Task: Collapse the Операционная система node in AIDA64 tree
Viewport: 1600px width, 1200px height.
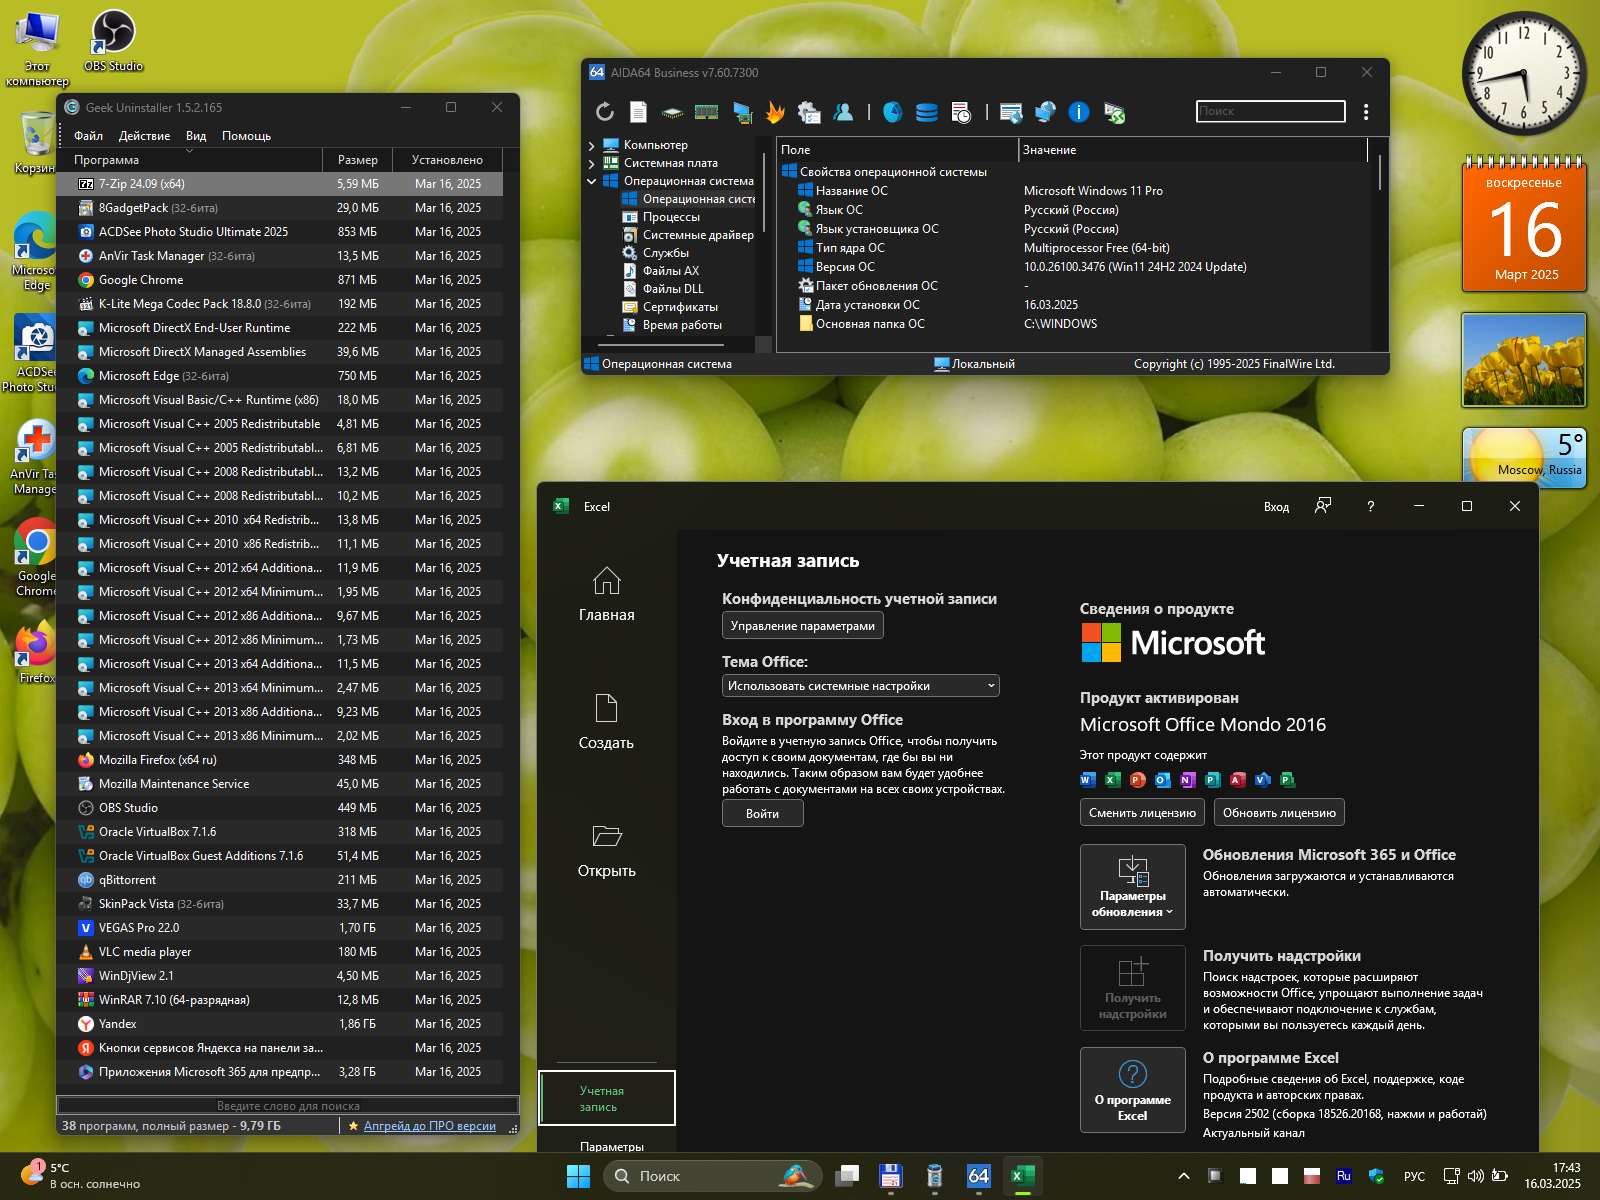Action: 591,182
